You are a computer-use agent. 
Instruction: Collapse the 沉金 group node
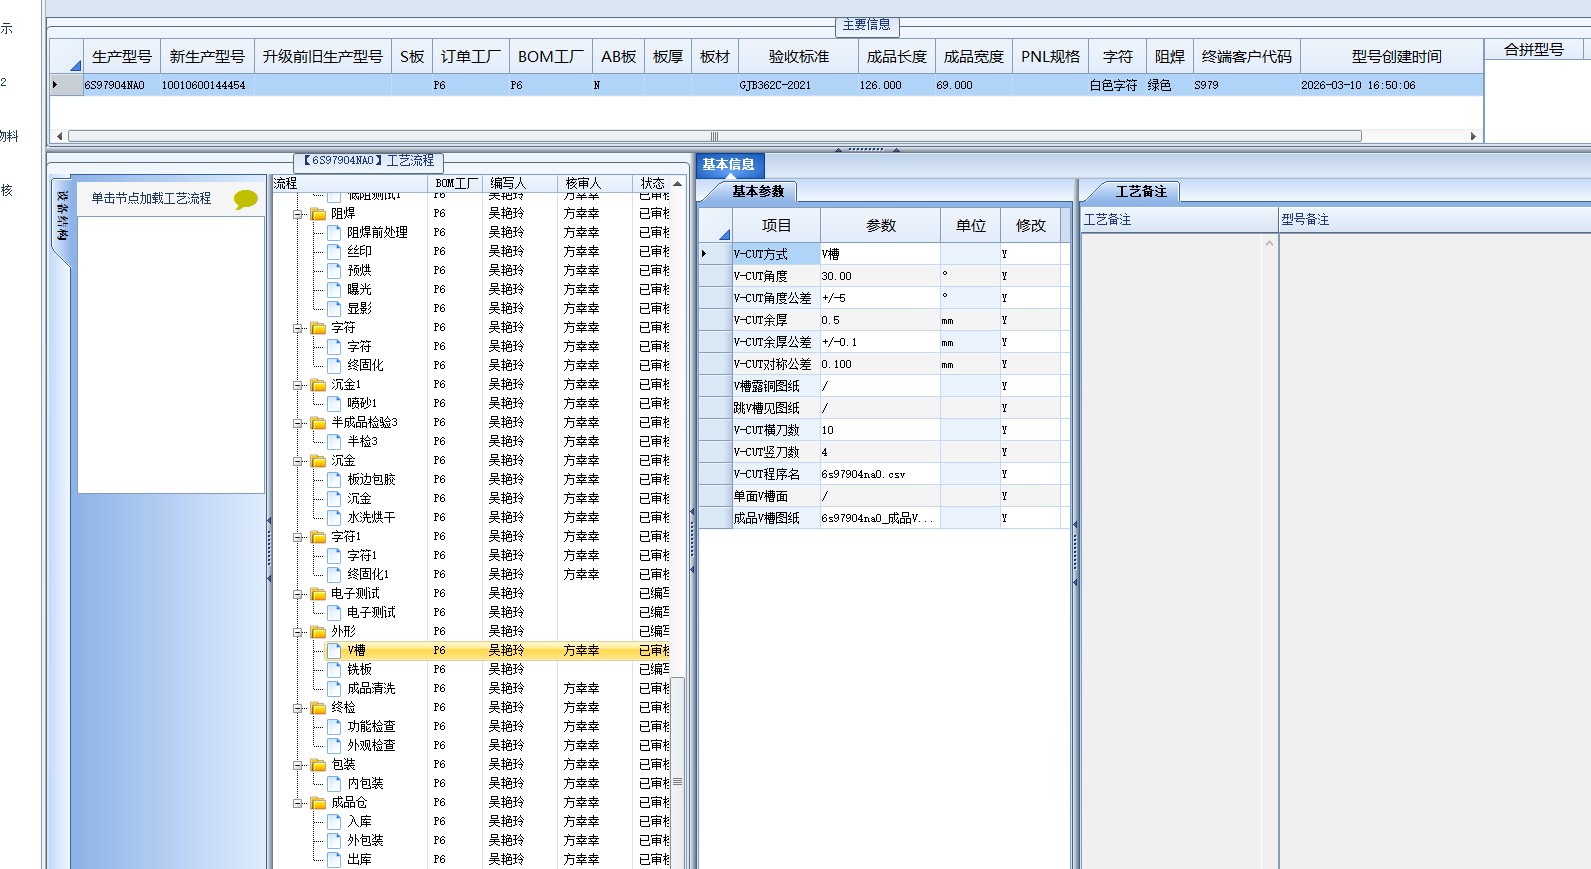pyautogui.click(x=298, y=461)
